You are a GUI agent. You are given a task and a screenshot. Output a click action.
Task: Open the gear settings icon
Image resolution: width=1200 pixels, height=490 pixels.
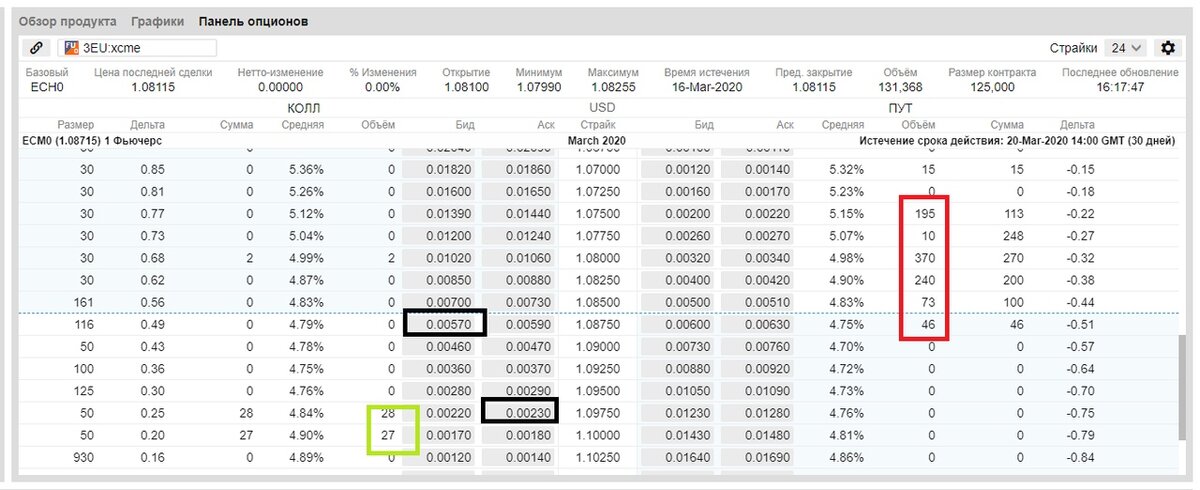(x=1167, y=48)
